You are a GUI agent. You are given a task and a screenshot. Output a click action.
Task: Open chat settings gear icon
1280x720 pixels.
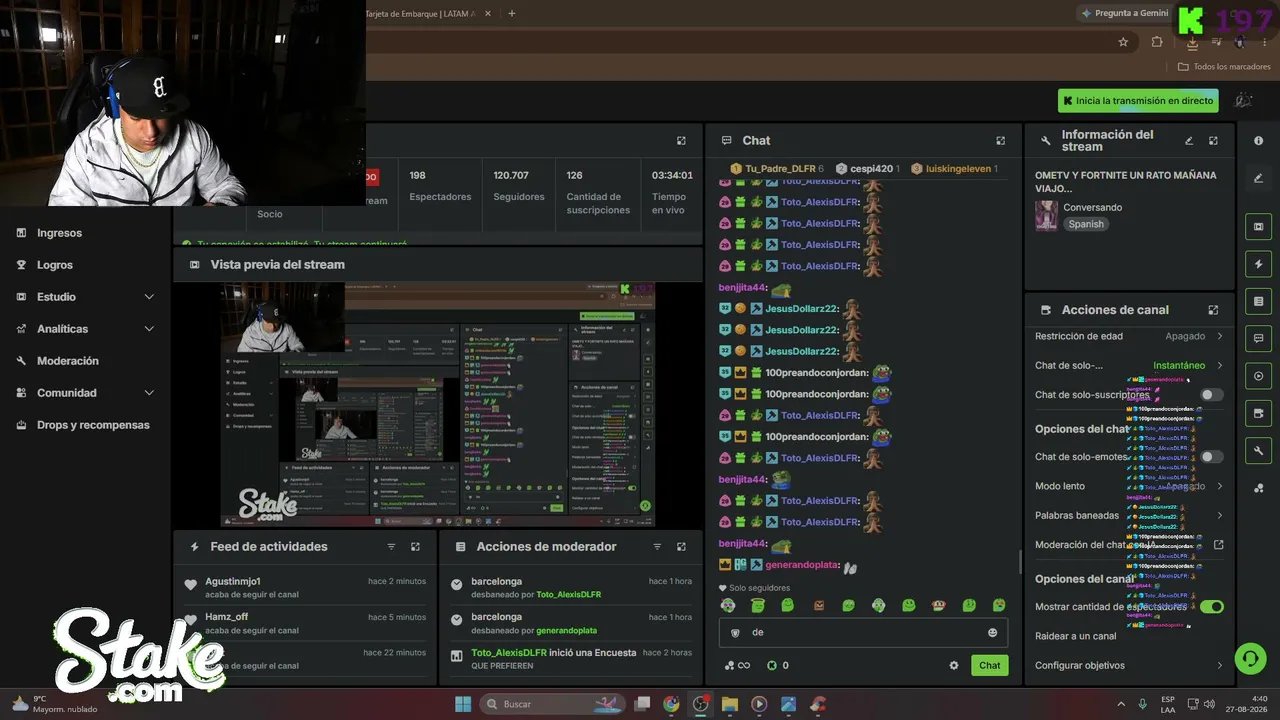click(x=953, y=666)
